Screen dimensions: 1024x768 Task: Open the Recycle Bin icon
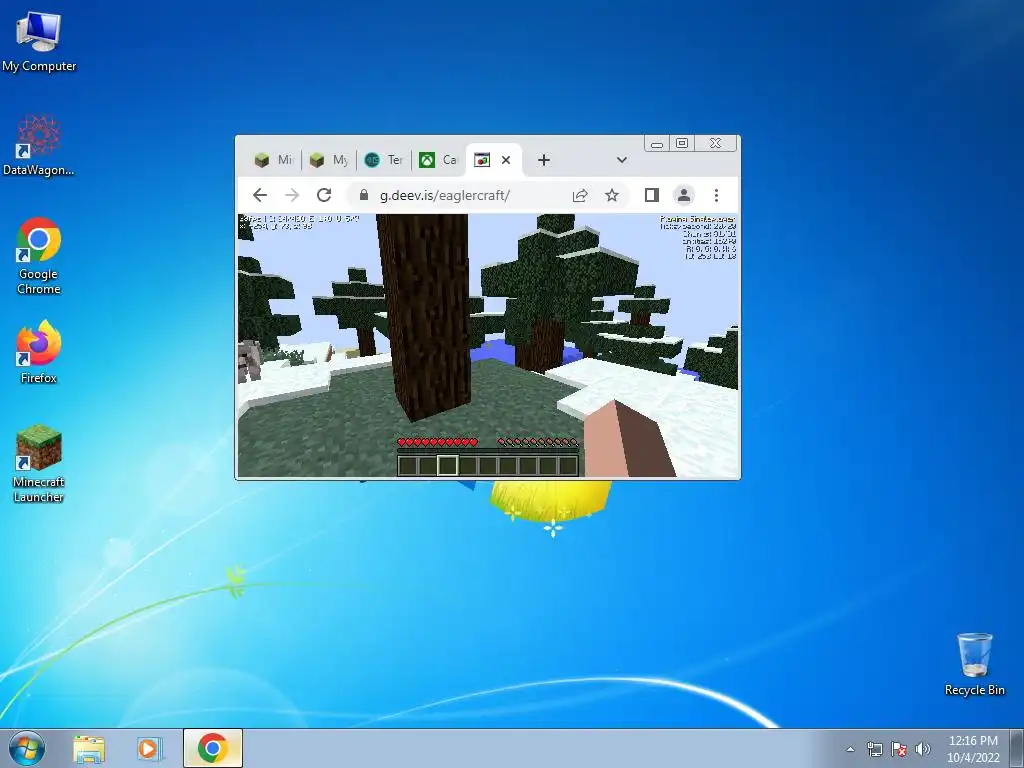pos(974,664)
